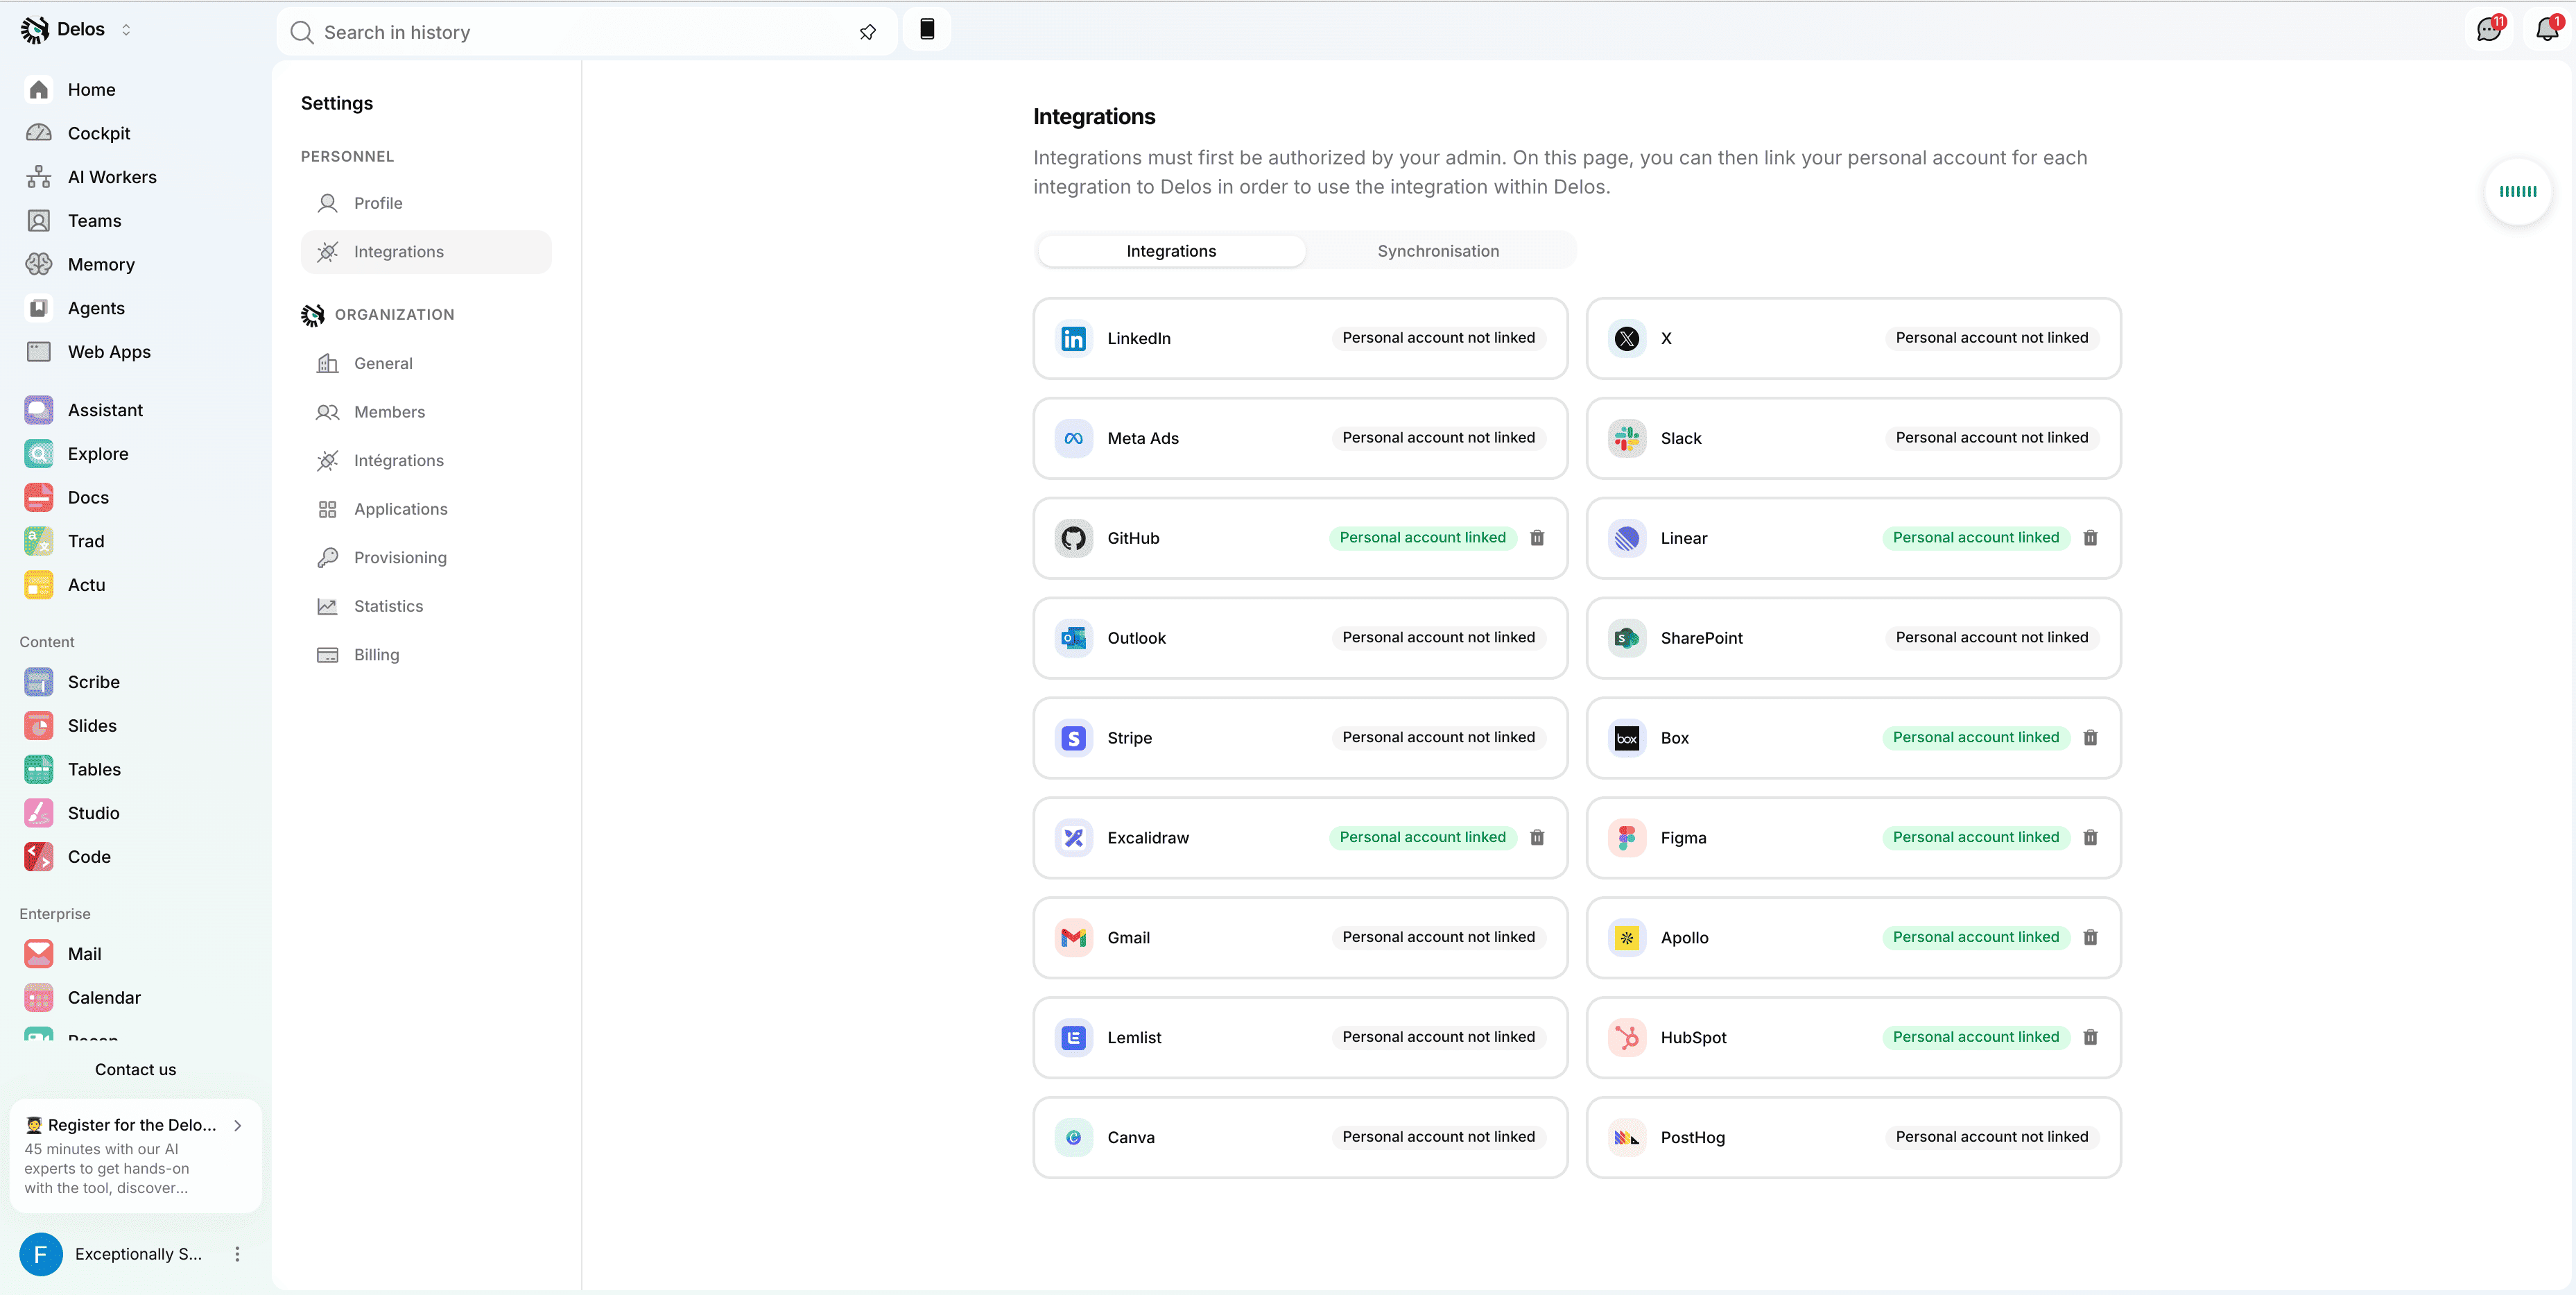Select the Integrations tab

[1171, 251]
